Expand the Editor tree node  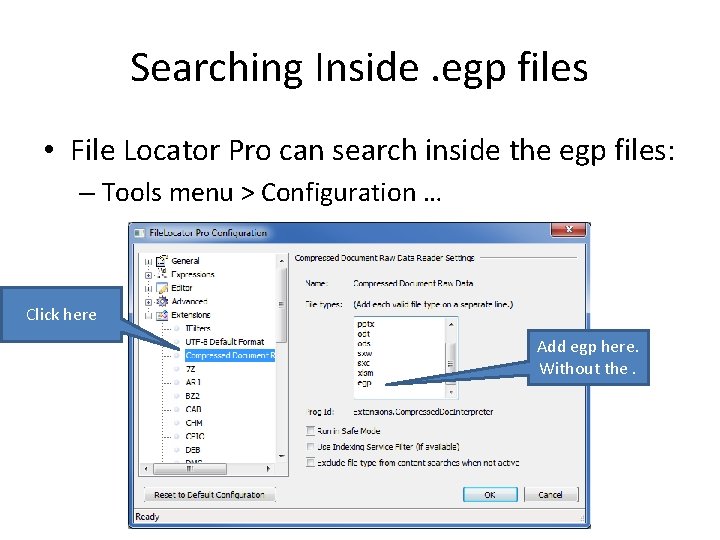(148, 288)
